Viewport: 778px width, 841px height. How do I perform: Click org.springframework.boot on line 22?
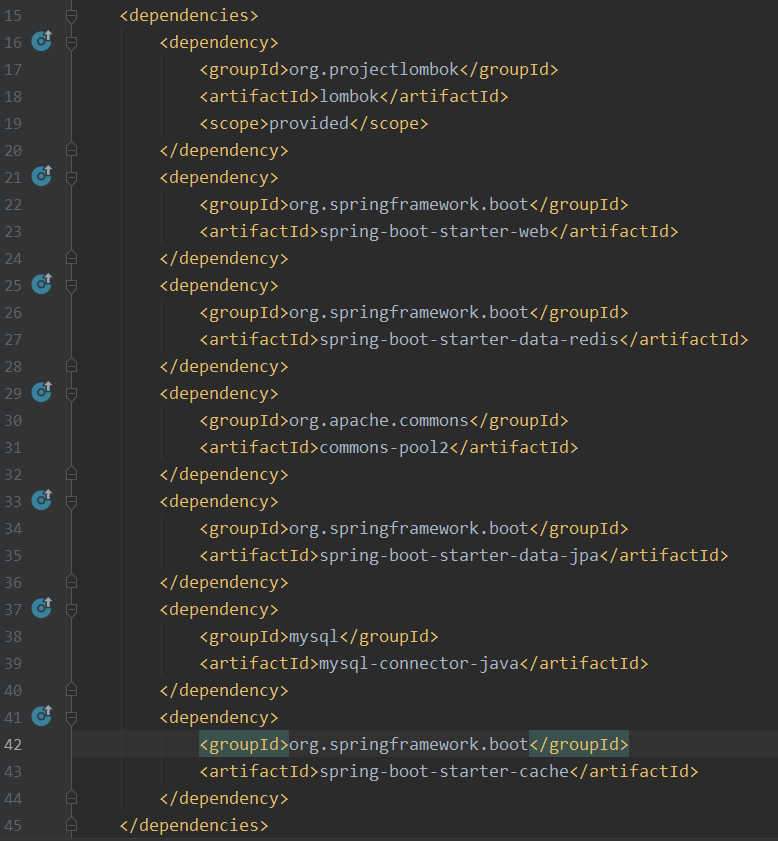(409, 204)
